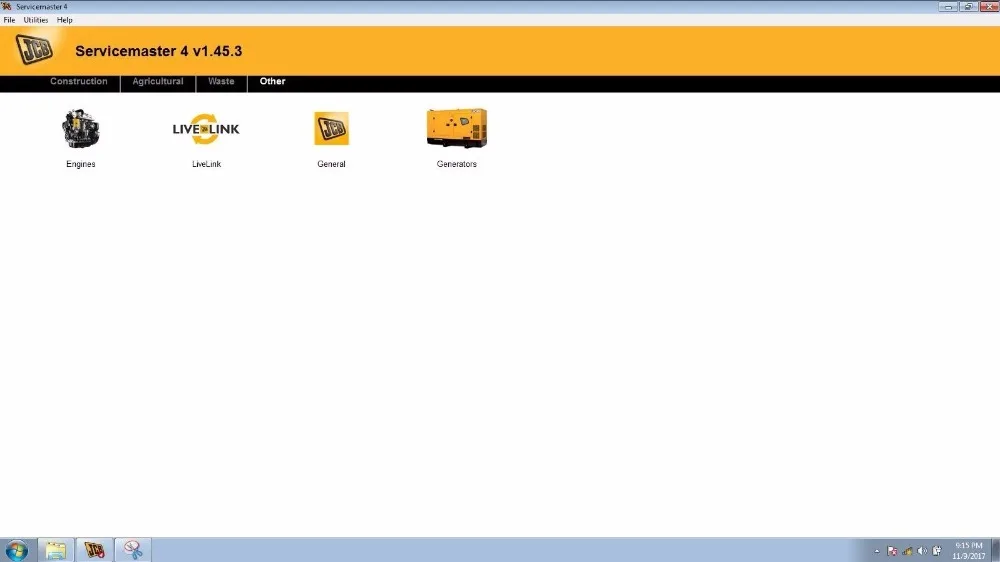Click the Generators label text
Viewport: 1000px width, 562px height.
pyautogui.click(x=457, y=164)
